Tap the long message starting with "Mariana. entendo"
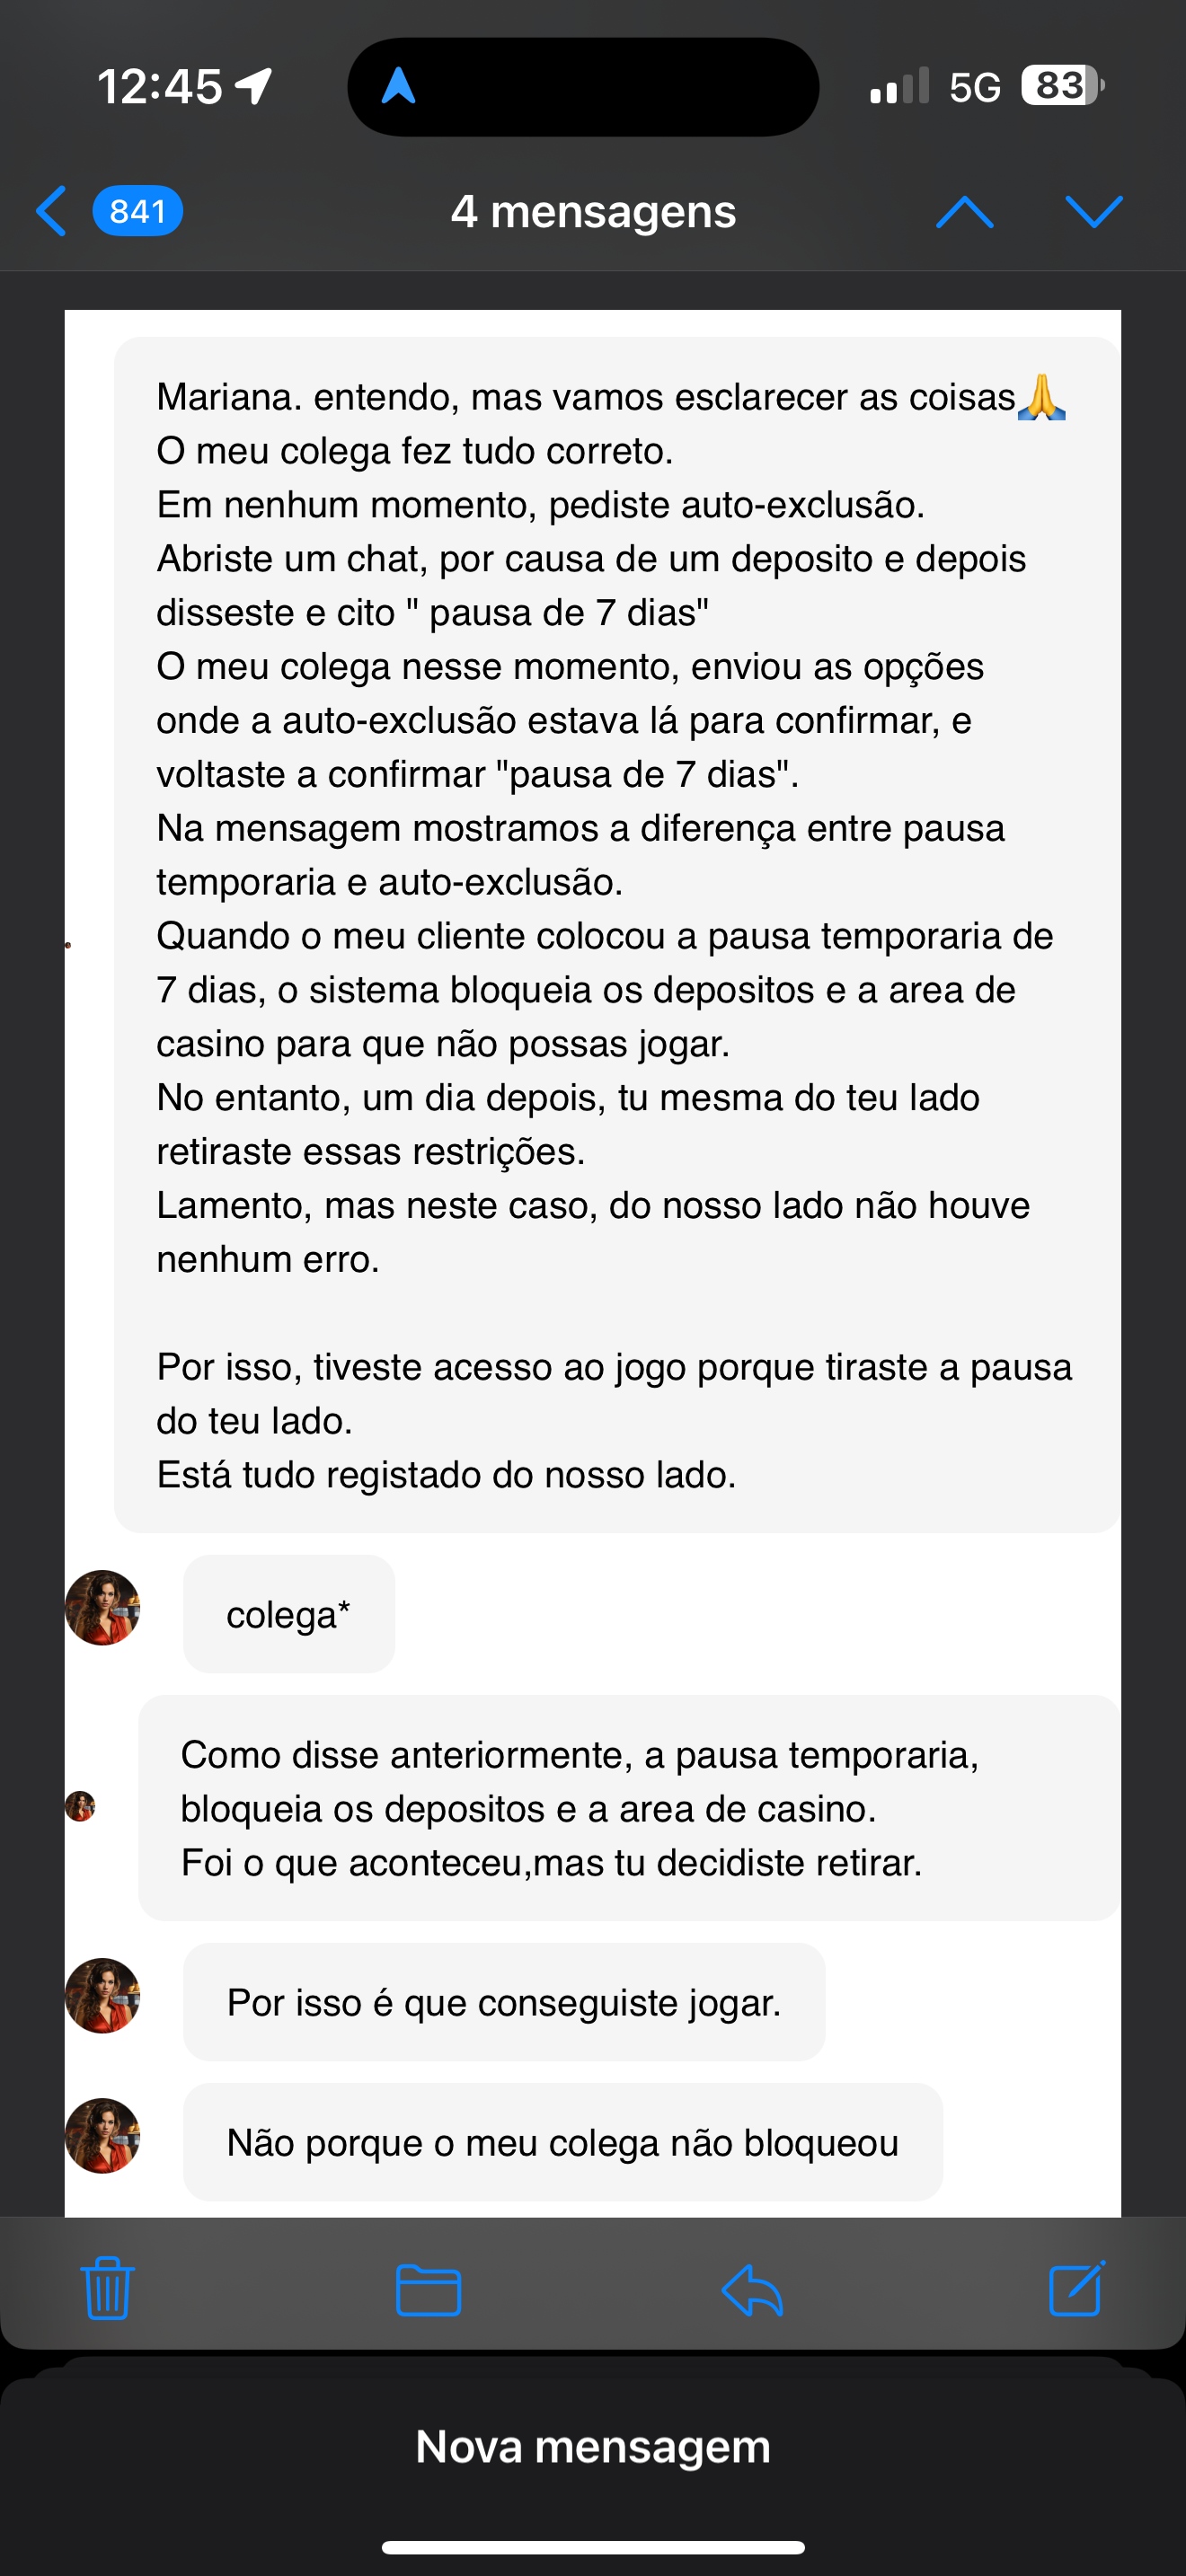The height and width of the screenshot is (2576, 1186). pyautogui.click(x=616, y=934)
